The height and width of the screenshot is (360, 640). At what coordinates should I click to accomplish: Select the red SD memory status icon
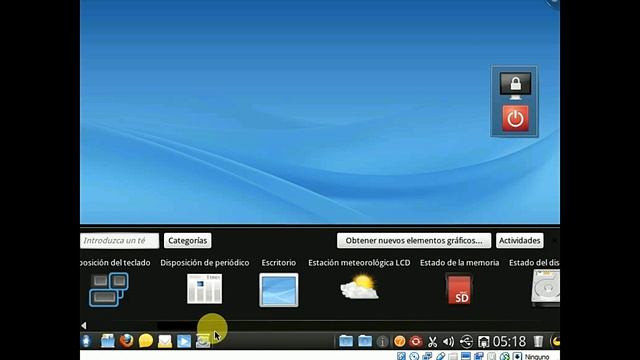point(459,290)
